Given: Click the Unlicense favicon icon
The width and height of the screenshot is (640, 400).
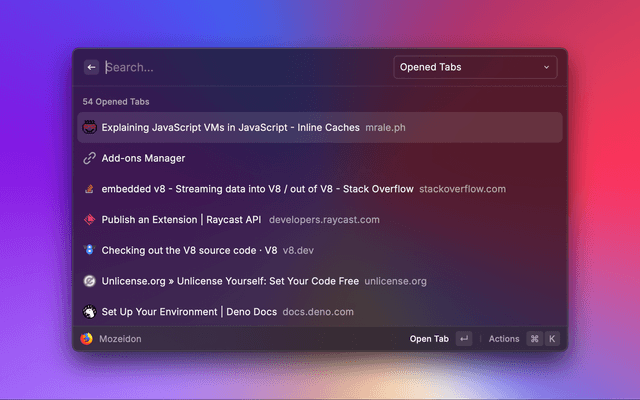Looking at the screenshot, I should (89, 281).
